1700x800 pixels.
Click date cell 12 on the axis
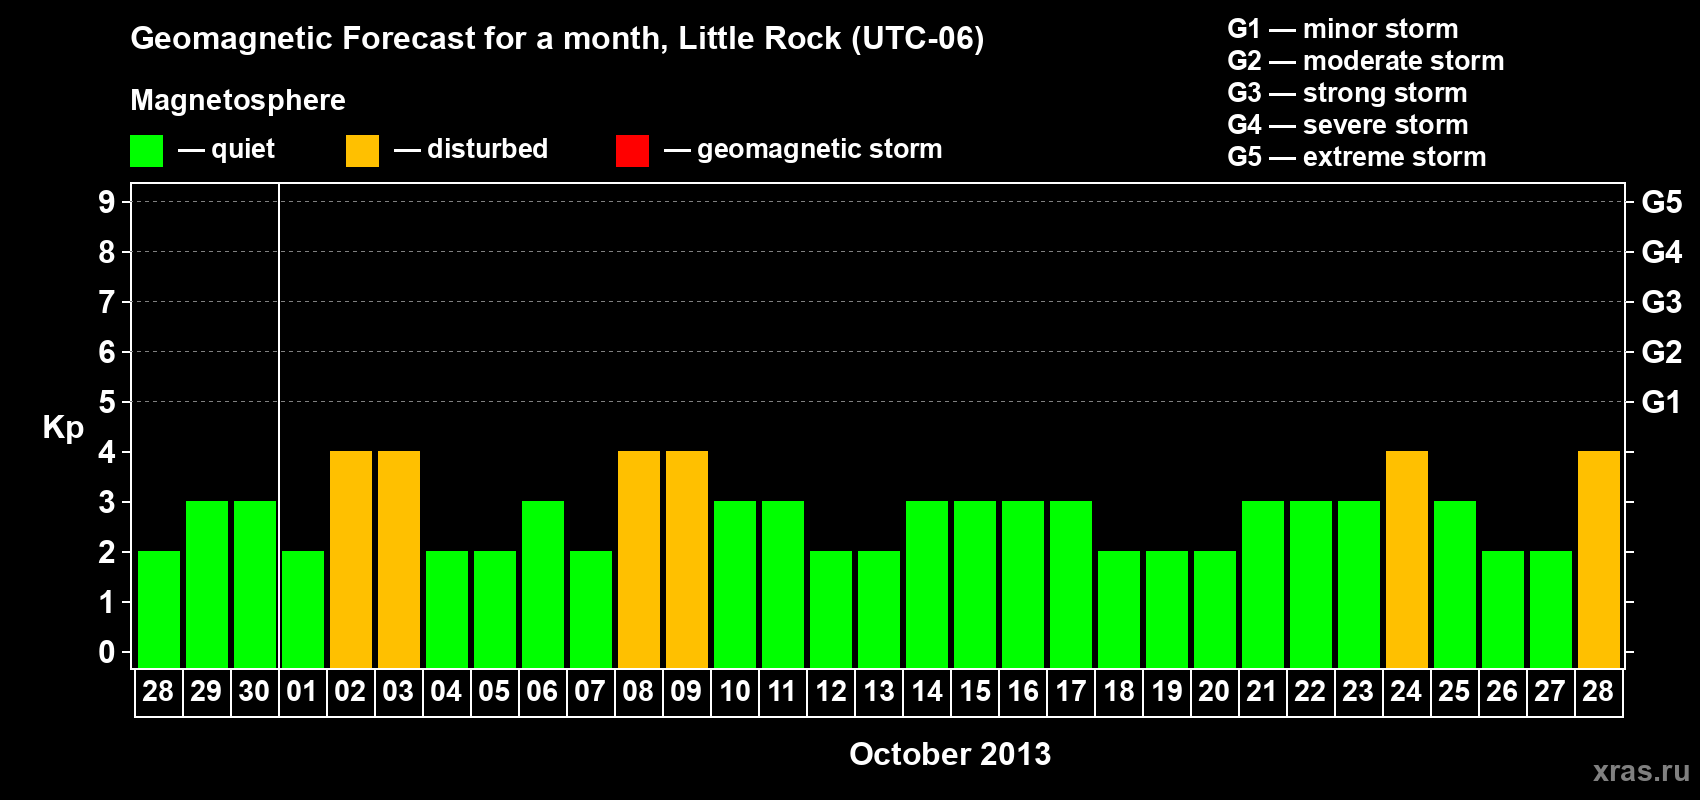[x=830, y=692]
